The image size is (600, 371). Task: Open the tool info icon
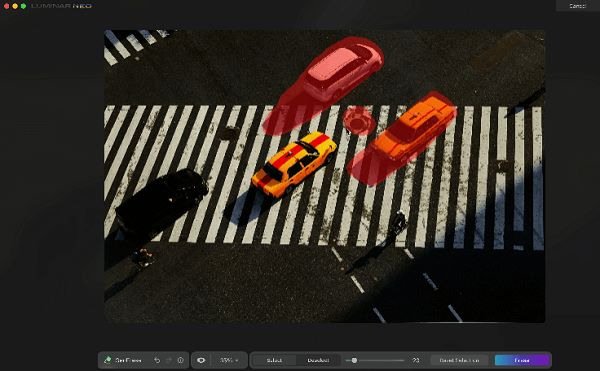tap(181, 360)
